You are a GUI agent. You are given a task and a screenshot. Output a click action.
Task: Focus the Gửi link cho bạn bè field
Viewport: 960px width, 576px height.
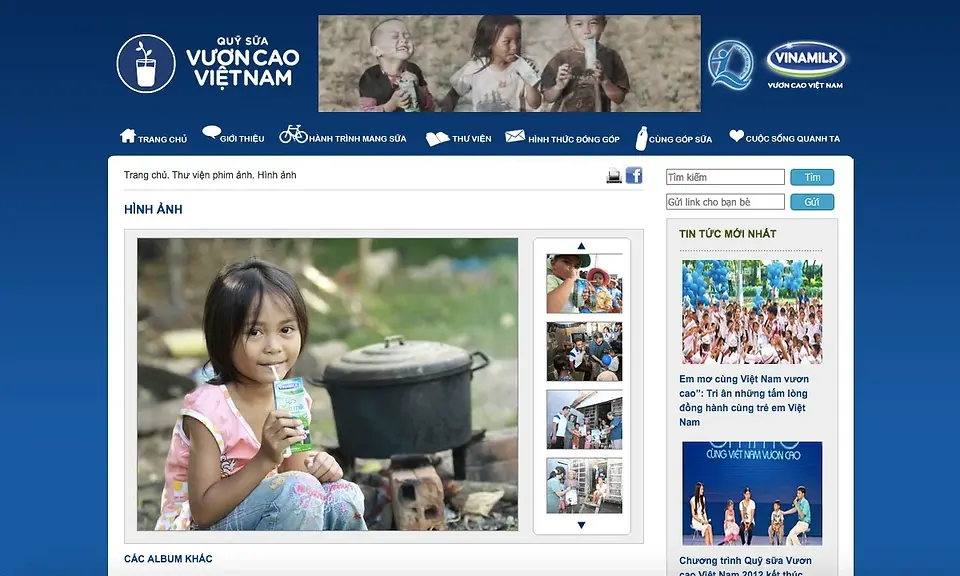[x=725, y=202]
